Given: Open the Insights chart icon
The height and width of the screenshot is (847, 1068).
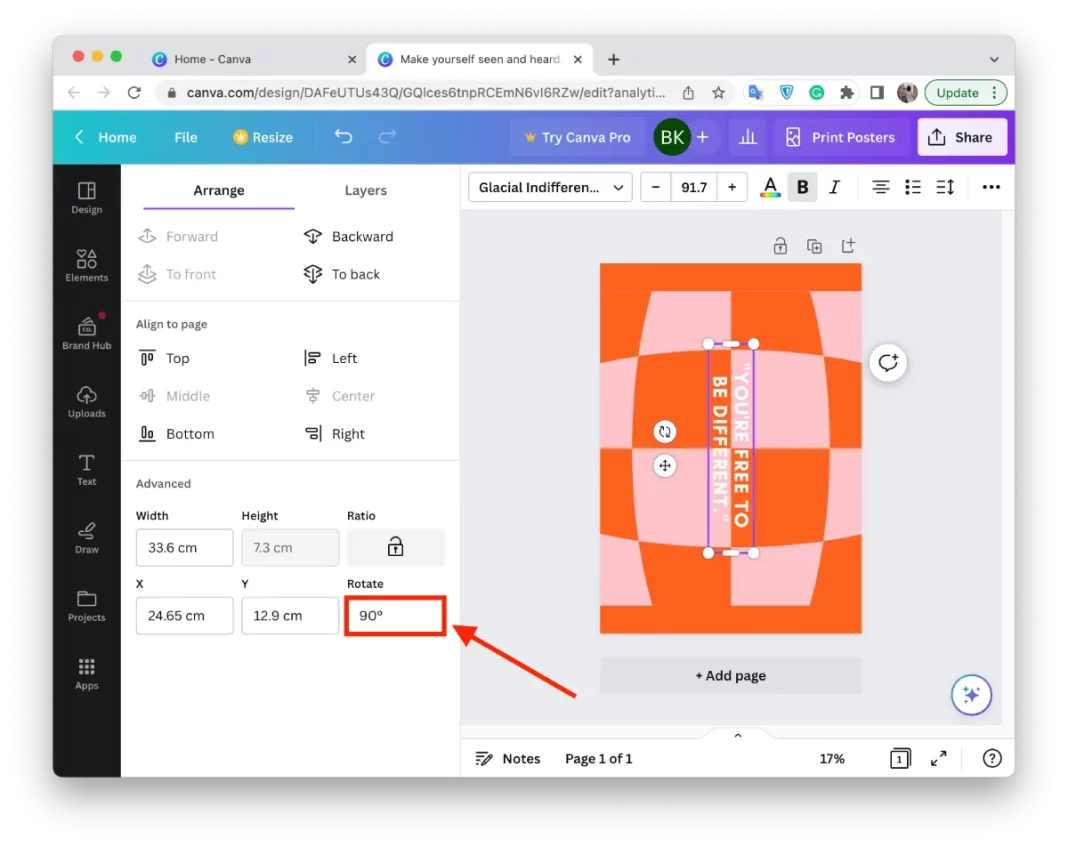Looking at the screenshot, I should [748, 137].
